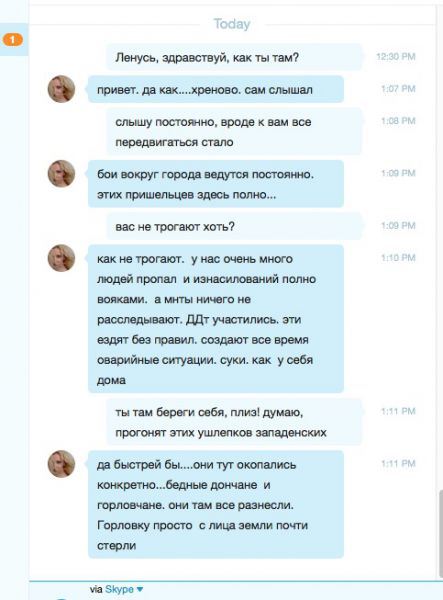Select the 'вас не трогают хоть?' message bubble
443x600 pixels.
[x=234, y=226]
